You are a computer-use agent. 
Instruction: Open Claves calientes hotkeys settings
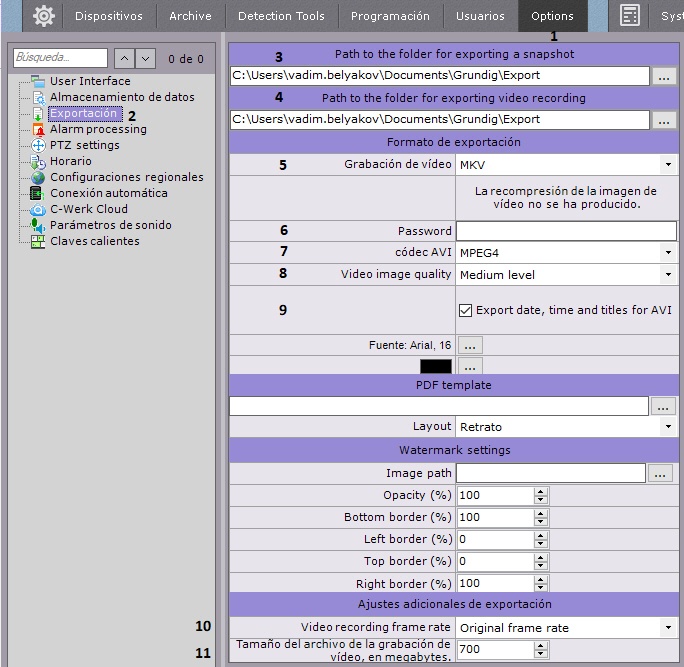click(94, 241)
